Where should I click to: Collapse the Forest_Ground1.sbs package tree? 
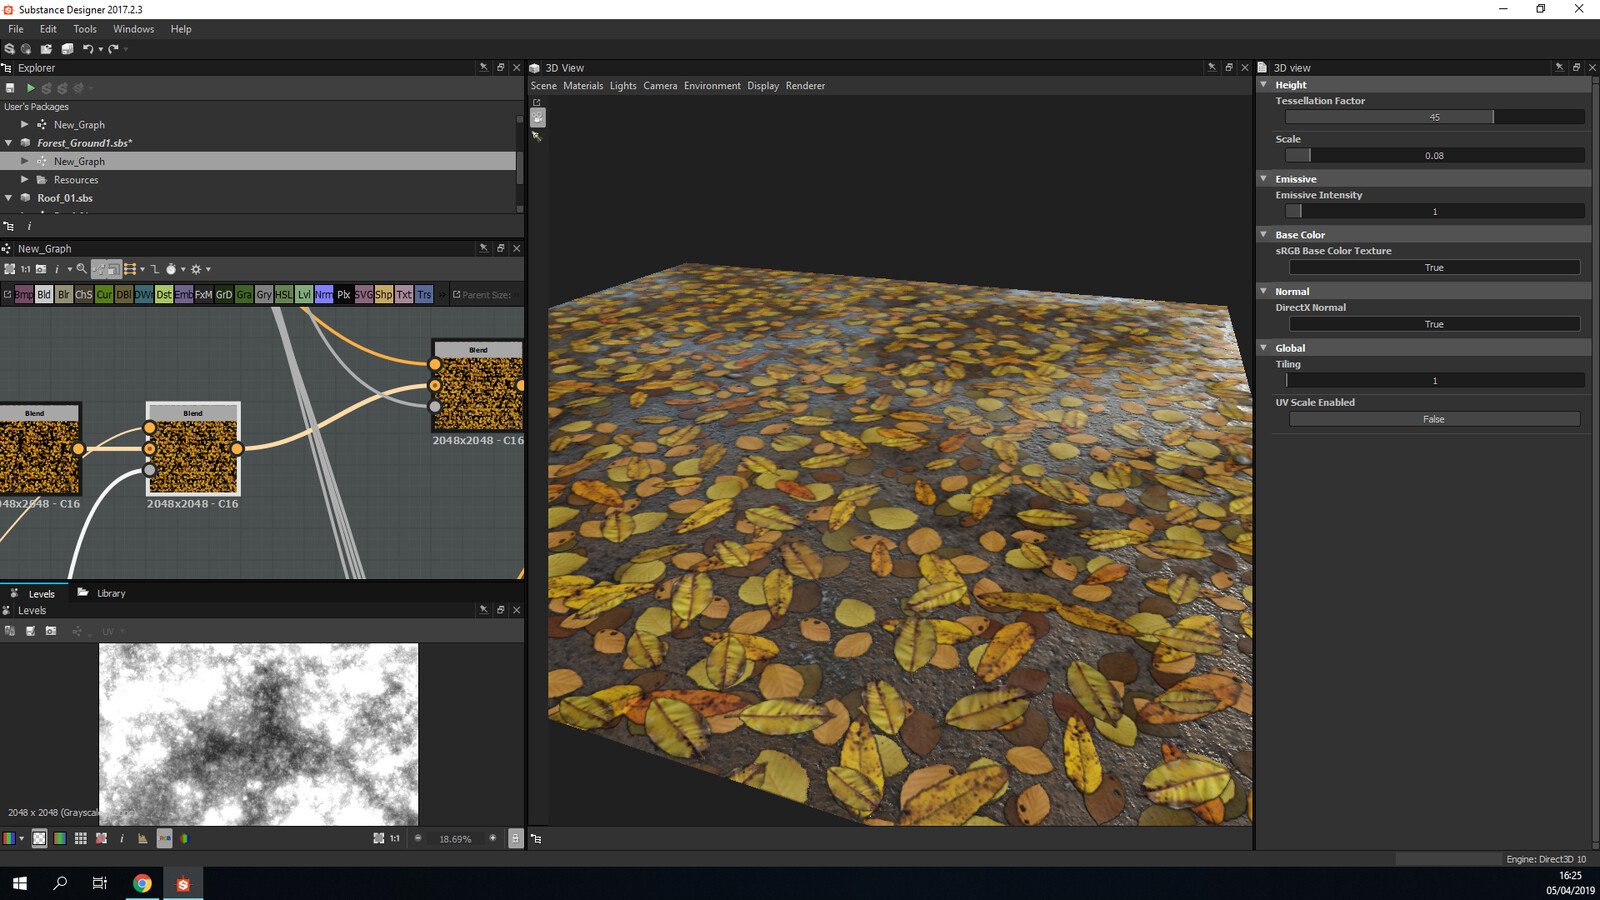(x=9, y=143)
